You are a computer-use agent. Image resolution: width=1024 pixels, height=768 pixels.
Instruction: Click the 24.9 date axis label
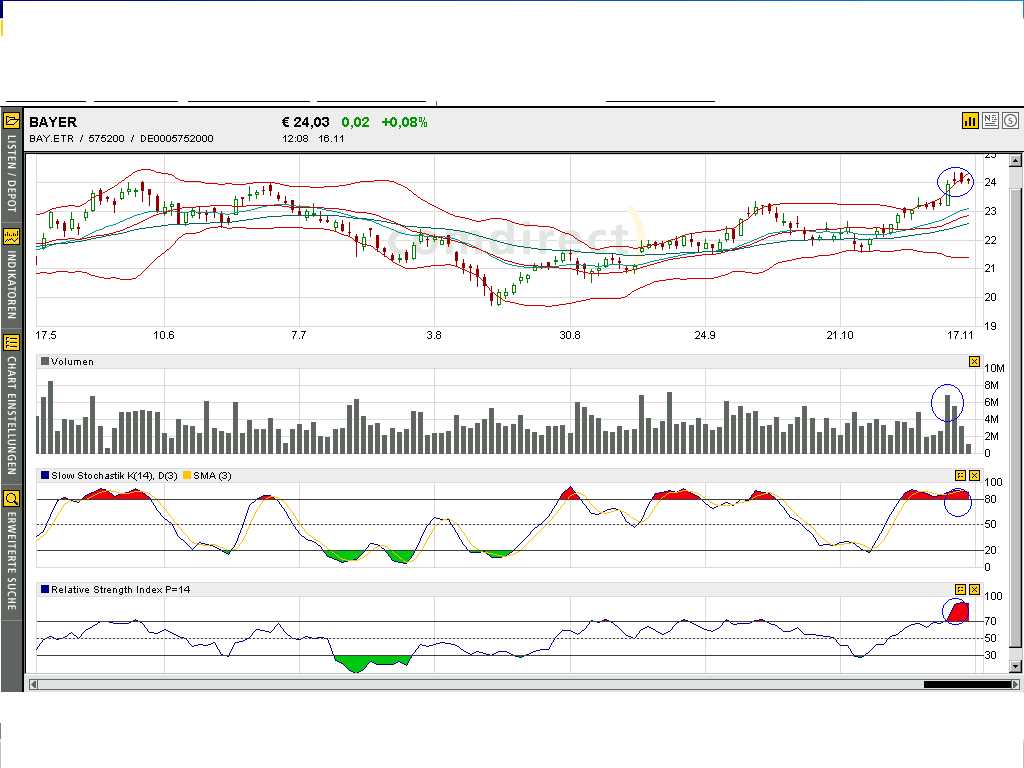click(x=705, y=335)
